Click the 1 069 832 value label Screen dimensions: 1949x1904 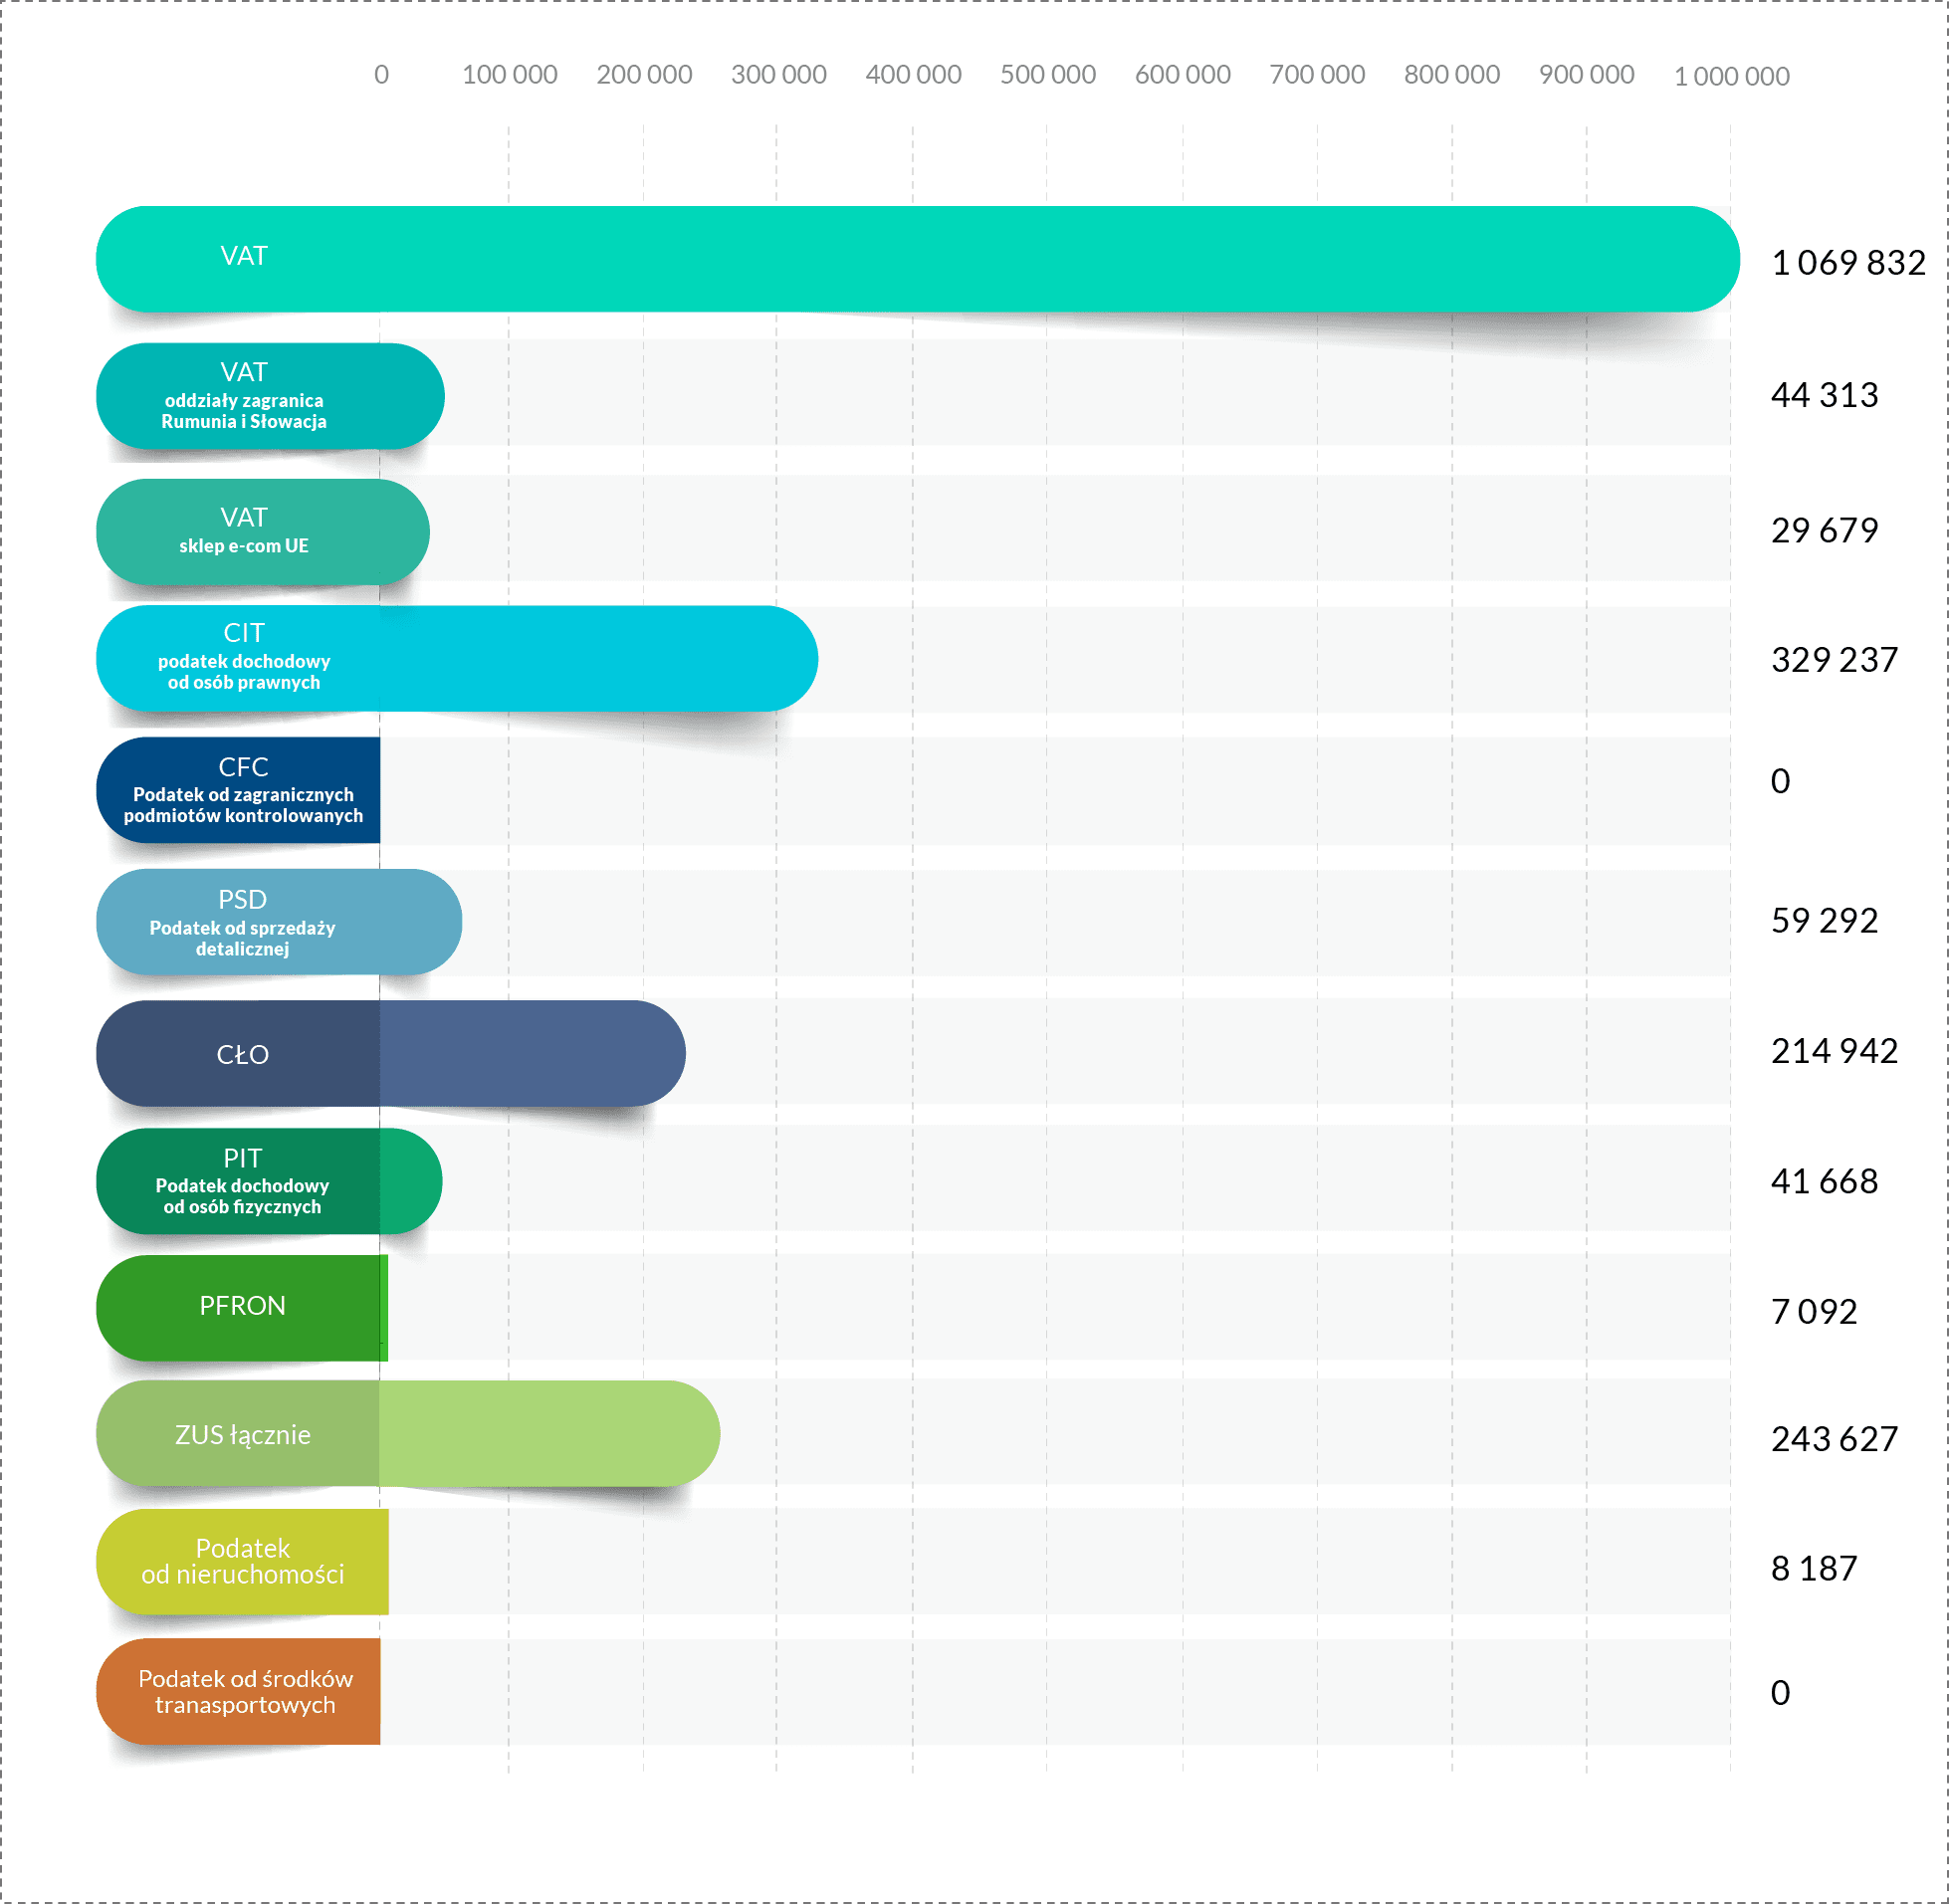click(1848, 262)
